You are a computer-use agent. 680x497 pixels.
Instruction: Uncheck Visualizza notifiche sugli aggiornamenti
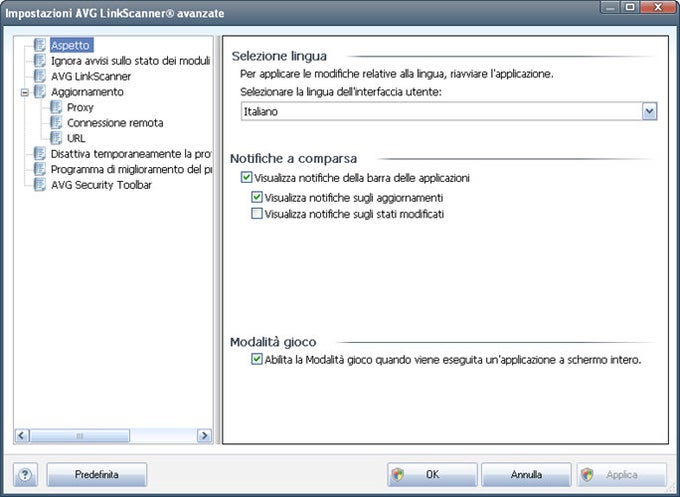[x=257, y=197]
